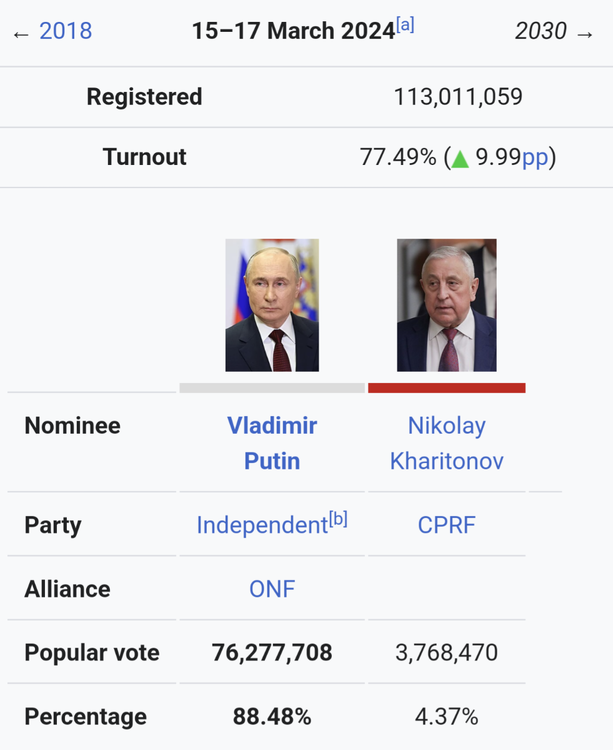The image size is (613, 750).
Task: Open the Nikolay Kharitonov nominee link
Action: pos(446,443)
